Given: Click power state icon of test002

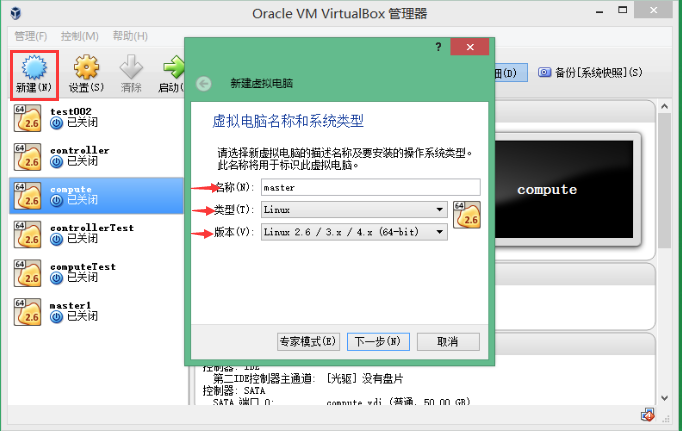Looking at the screenshot, I should (x=57, y=124).
